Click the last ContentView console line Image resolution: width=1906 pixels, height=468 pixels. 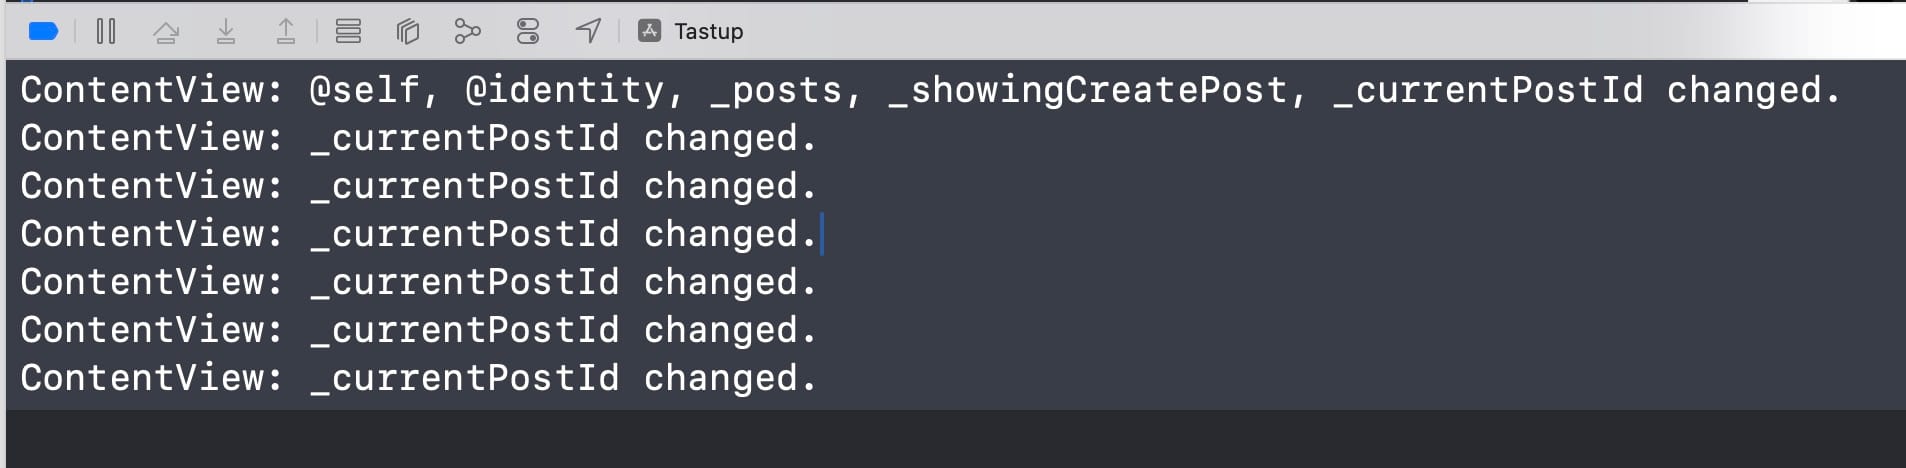(x=420, y=378)
